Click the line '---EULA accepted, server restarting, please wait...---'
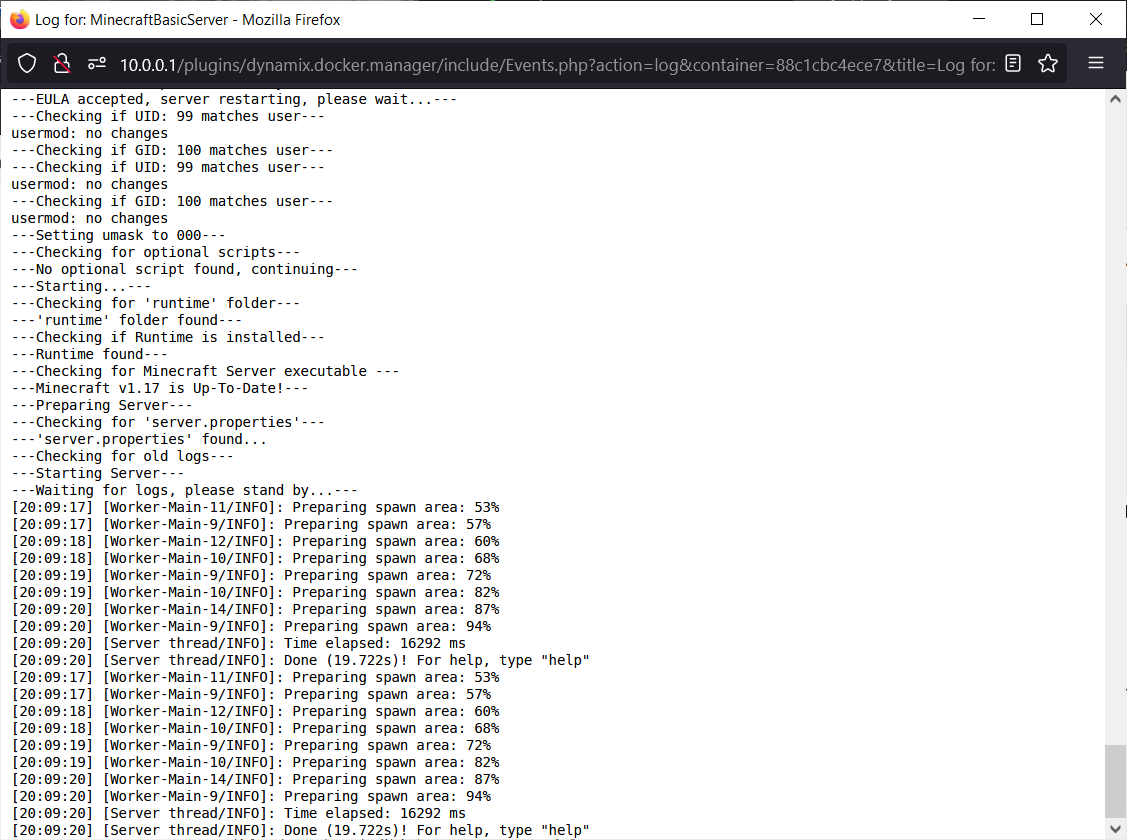Screen dimensions: 1127x840 tap(234, 99)
